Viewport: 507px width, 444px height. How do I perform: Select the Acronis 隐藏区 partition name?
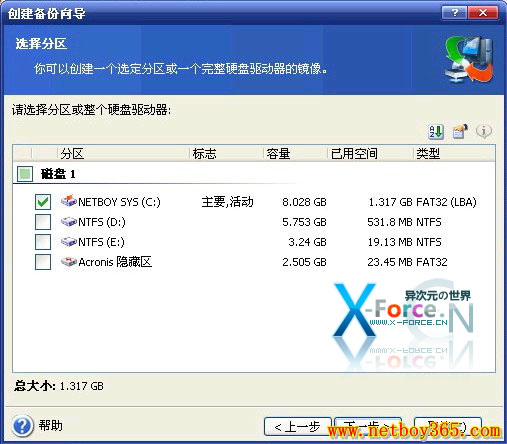coord(115,262)
